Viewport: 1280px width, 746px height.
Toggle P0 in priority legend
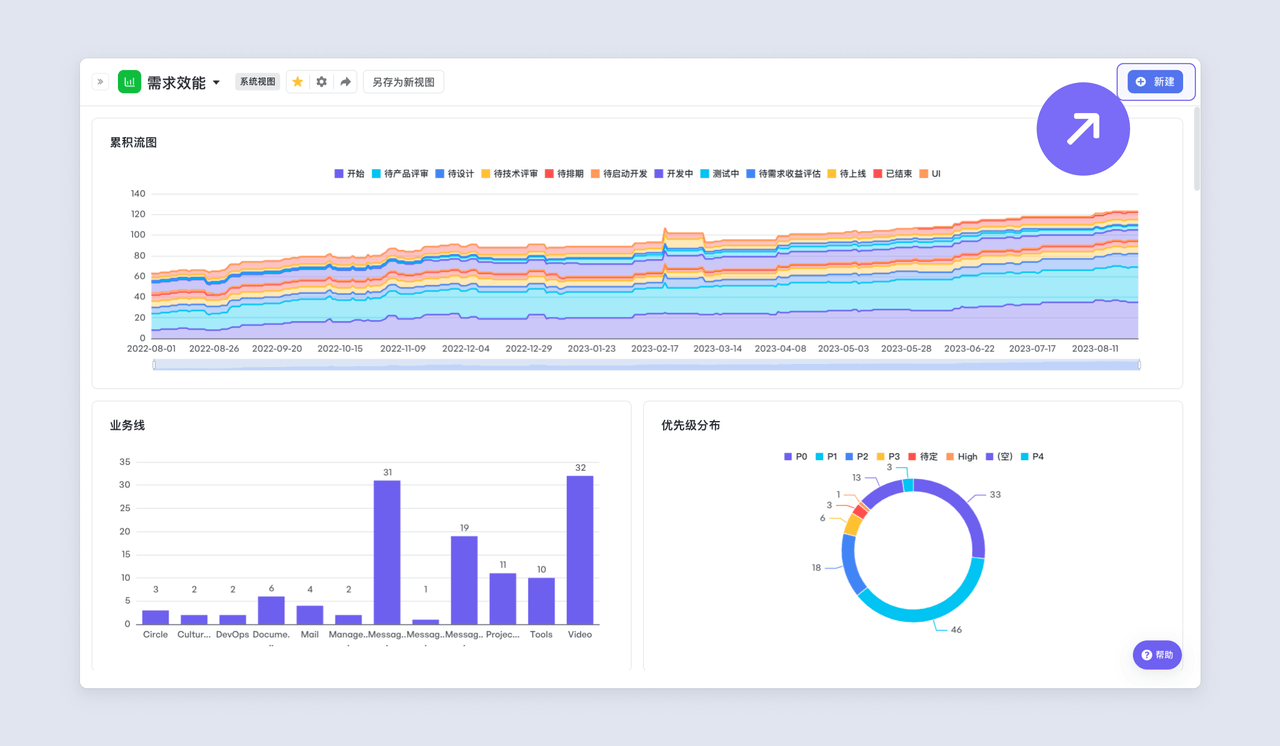pyautogui.click(x=795, y=457)
